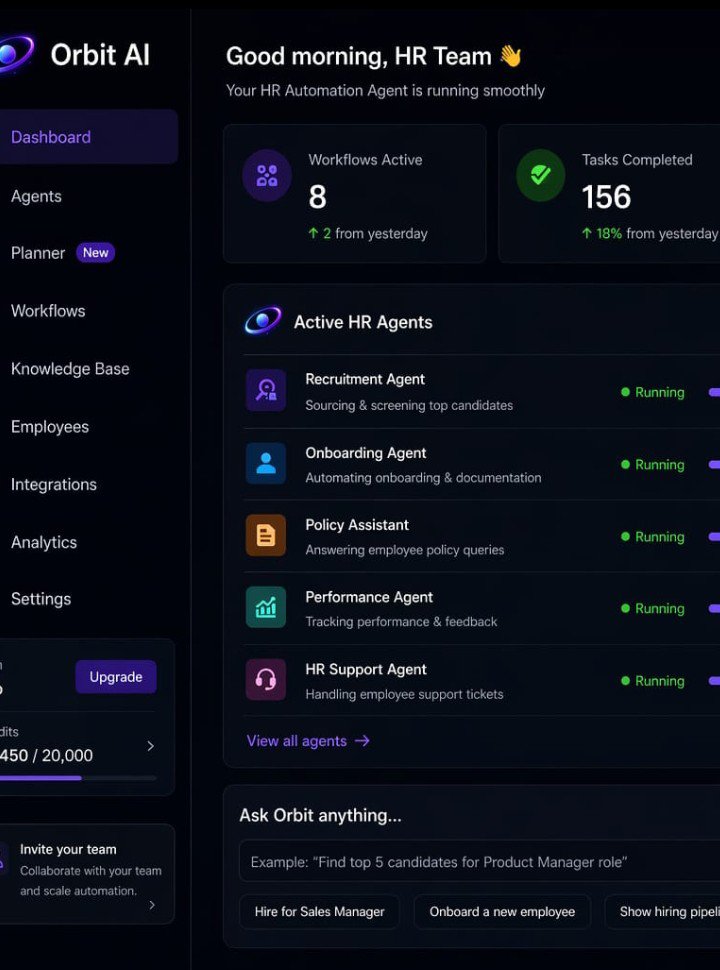Click the Performance Agent title
The image size is (720, 970).
[x=369, y=597]
